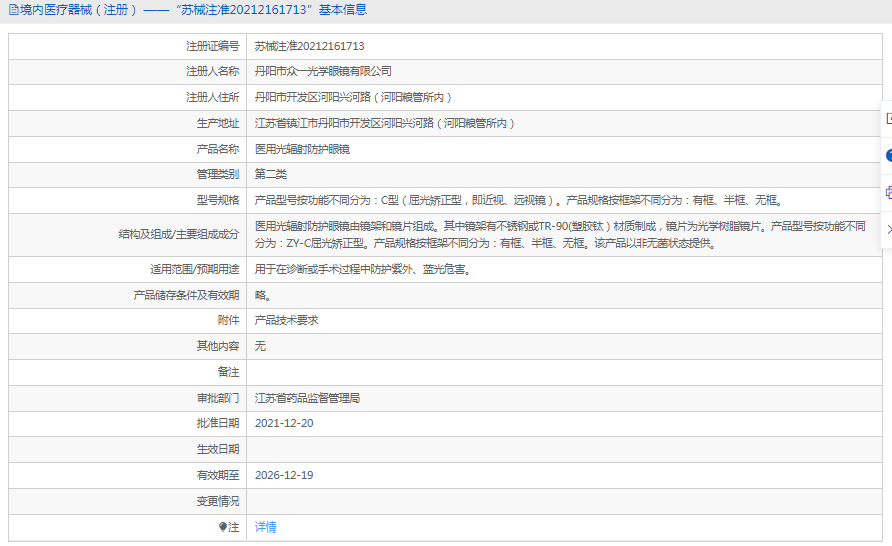Collapse the right sidebar with the chevron arrow

(887, 229)
